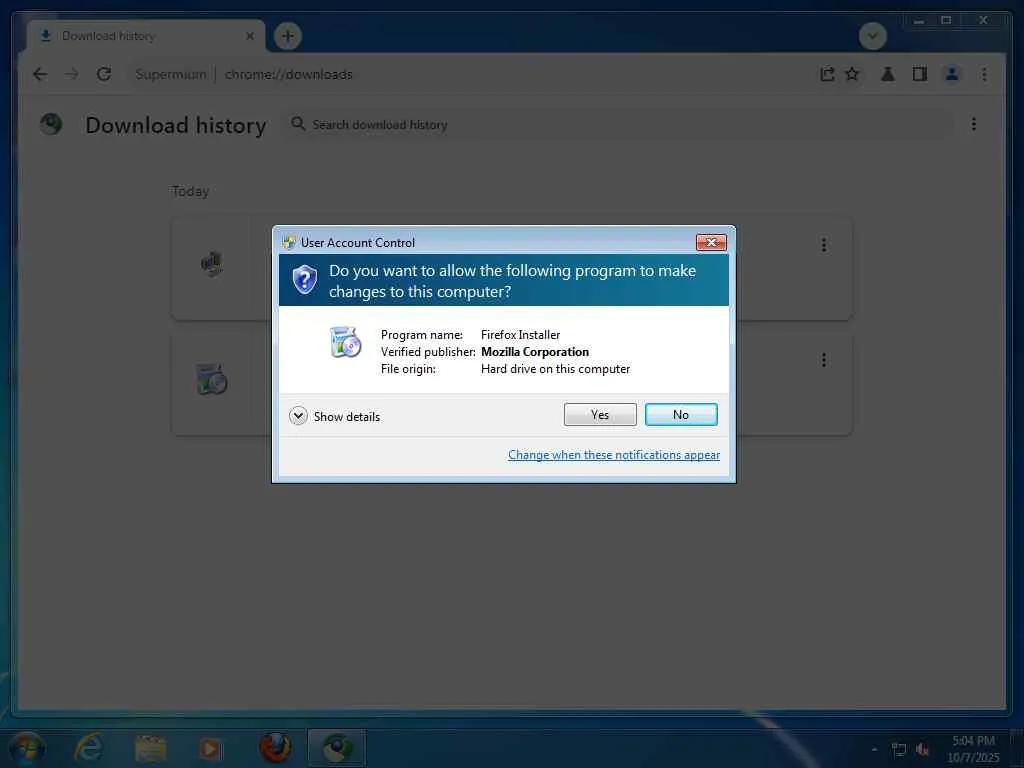Screen dimensions: 1024x768
Task: Open 'Change when these notifications appear' link
Action: pyautogui.click(x=614, y=455)
